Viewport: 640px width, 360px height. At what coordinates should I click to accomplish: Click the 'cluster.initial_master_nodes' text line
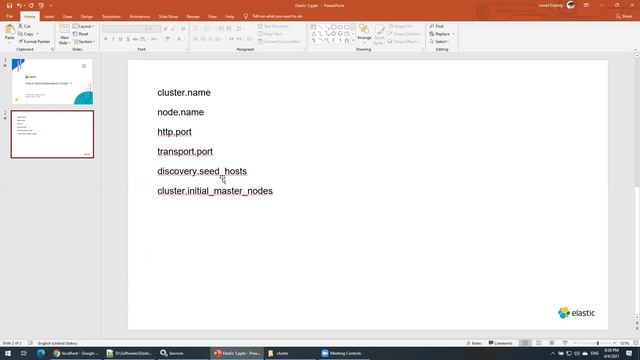coord(215,191)
